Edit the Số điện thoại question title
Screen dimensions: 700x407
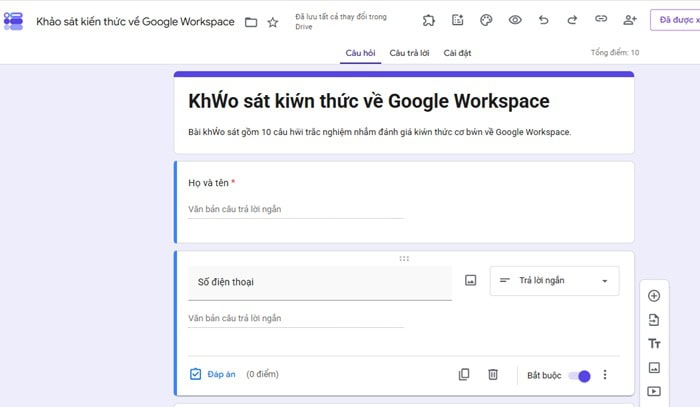pos(320,282)
